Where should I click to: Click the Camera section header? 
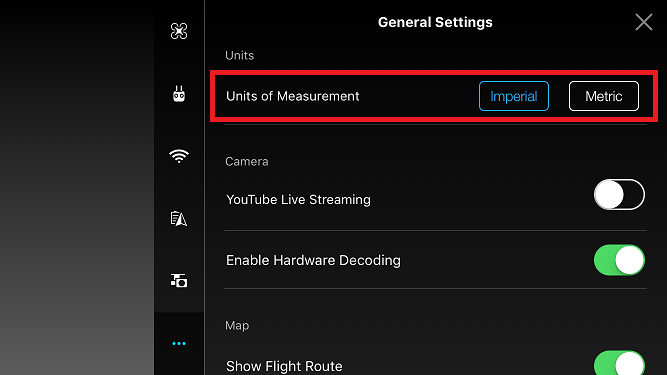247,162
